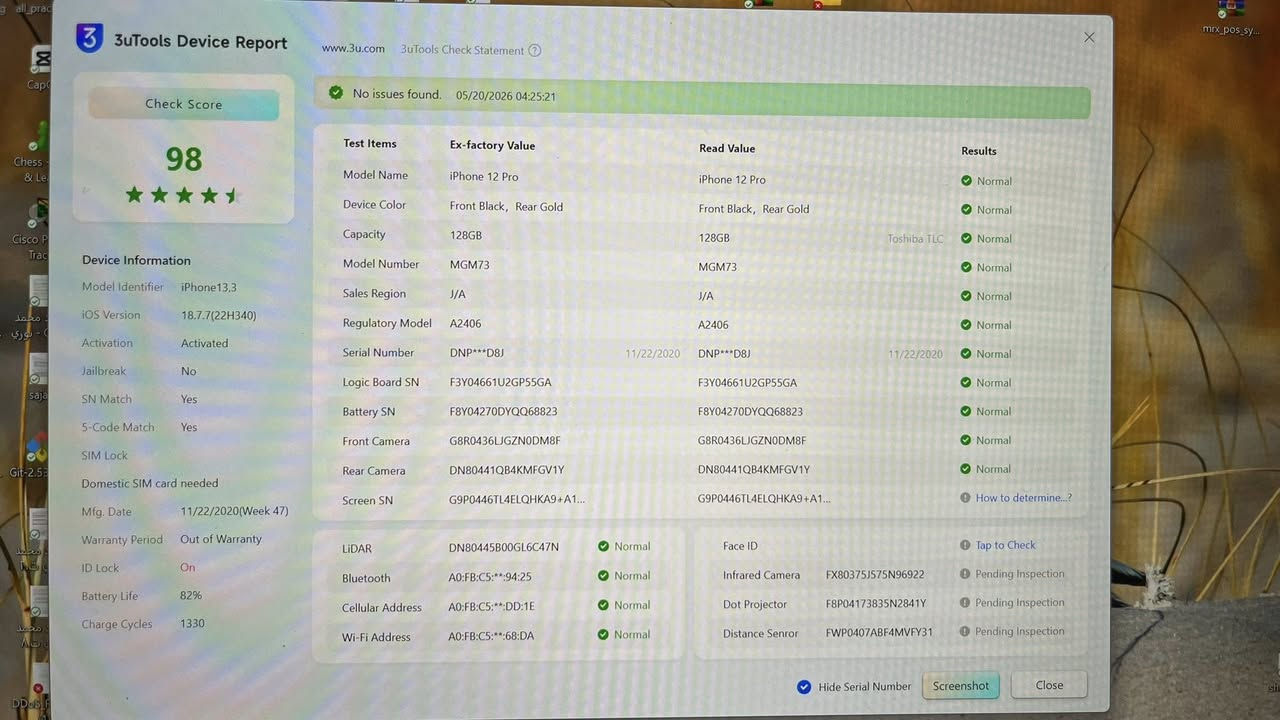Select the mrx_pos_sy desktop icon

1231,18
